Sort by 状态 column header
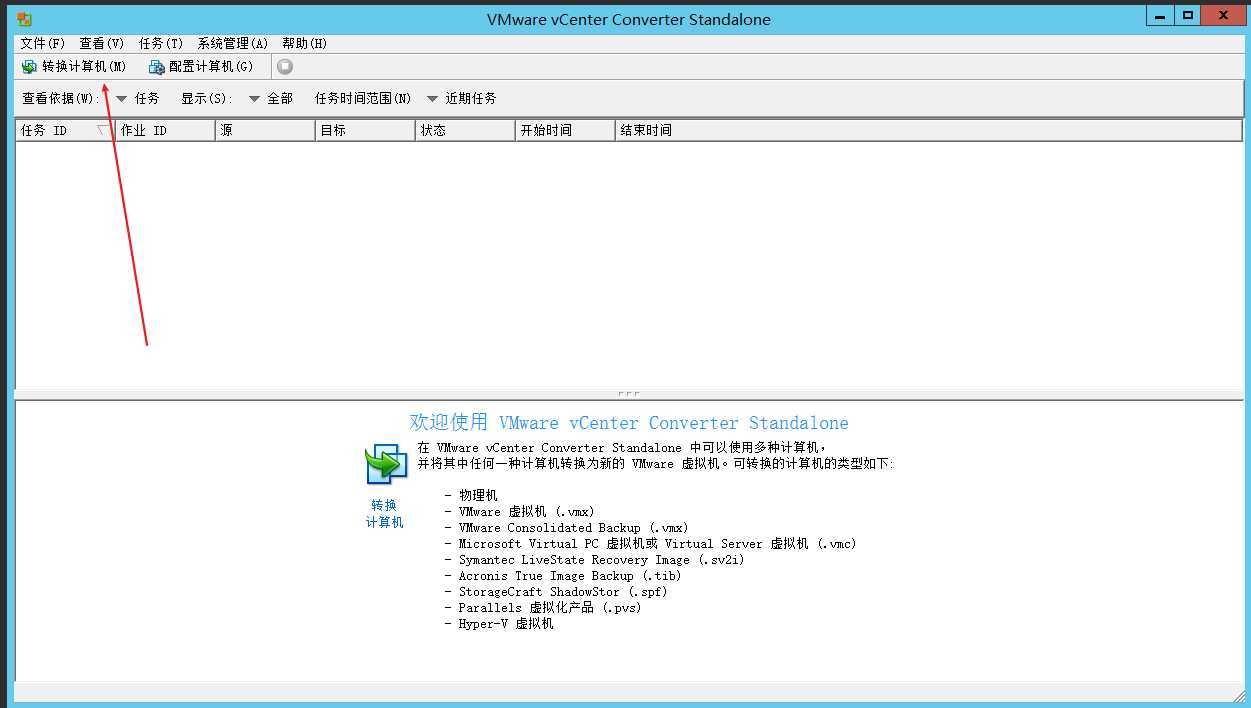The width and height of the screenshot is (1251, 708). tap(465, 131)
